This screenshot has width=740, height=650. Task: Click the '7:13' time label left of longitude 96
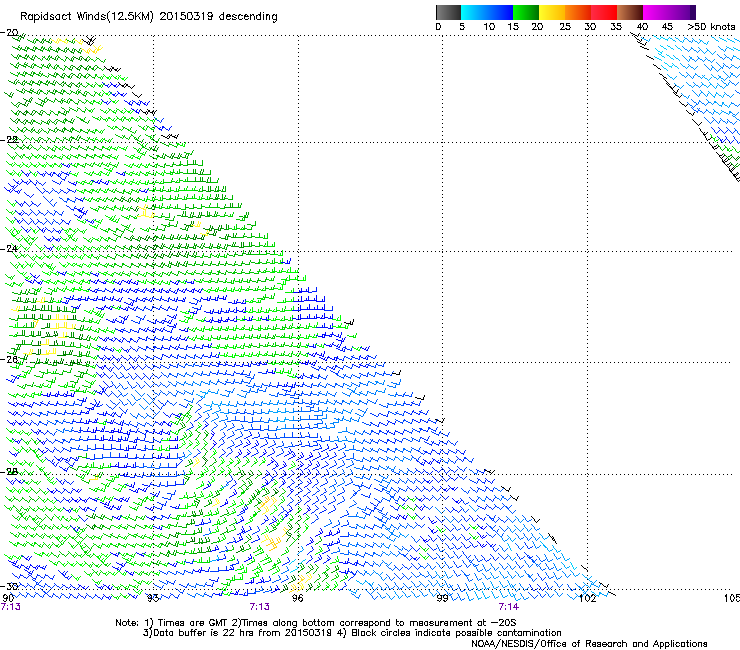[260, 607]
